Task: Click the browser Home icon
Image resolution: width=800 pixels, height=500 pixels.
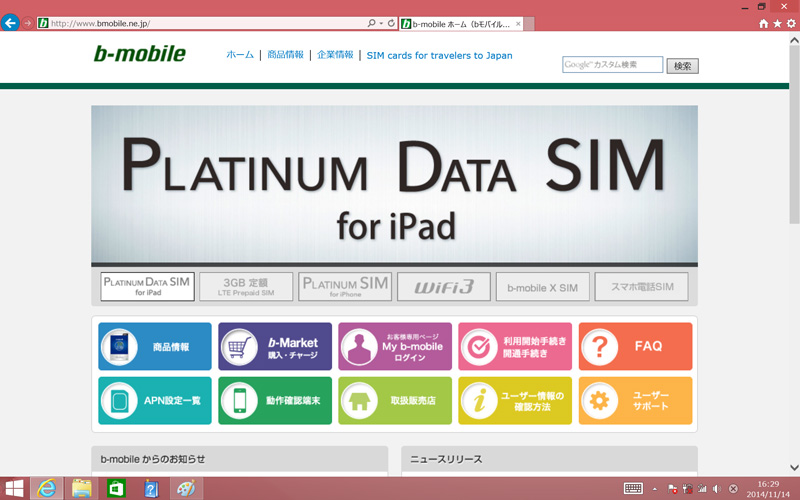Action: click(x=763, y=23)
